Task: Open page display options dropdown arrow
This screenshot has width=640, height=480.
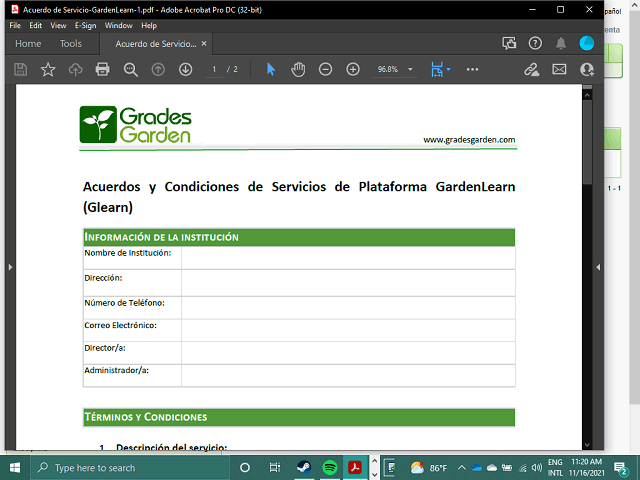Action: coord(449,69)
